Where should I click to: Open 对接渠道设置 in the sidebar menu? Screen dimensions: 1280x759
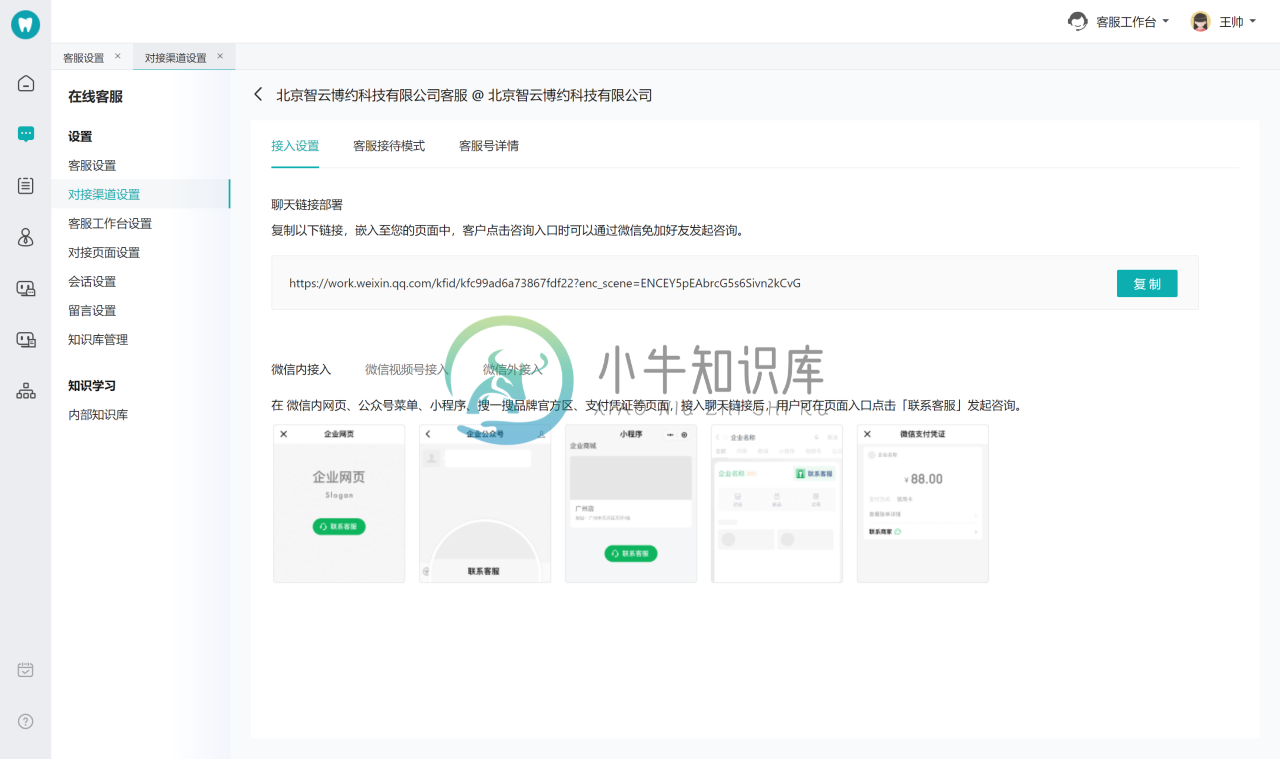click(104, 194)
